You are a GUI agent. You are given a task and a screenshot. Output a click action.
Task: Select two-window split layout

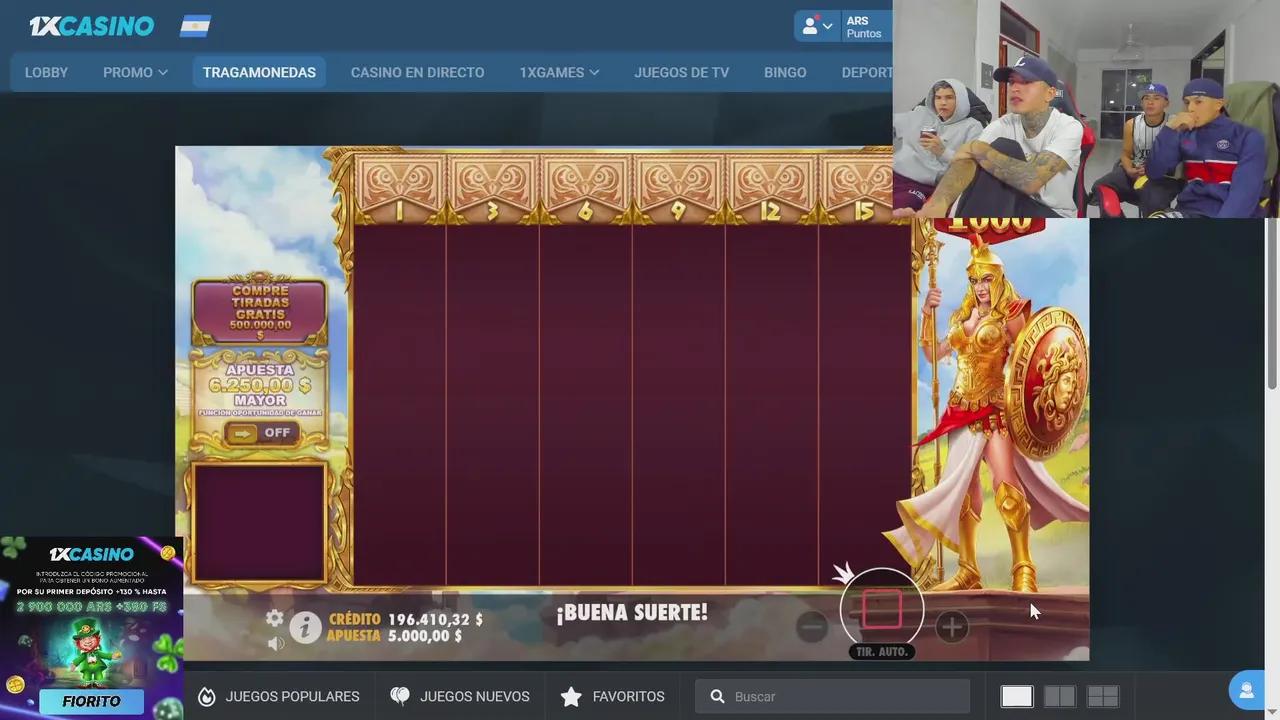(1059, 696)
